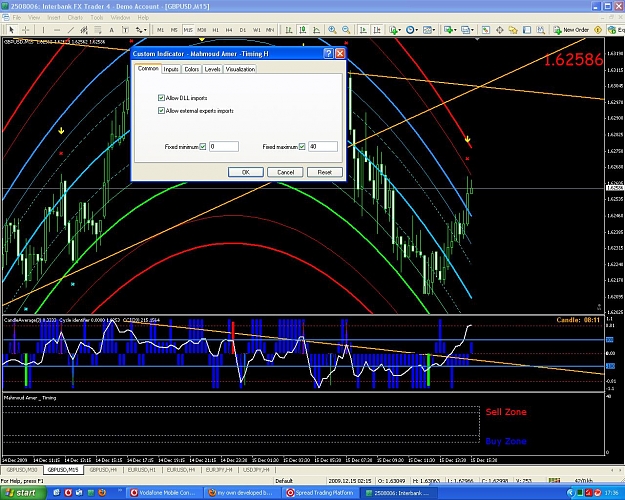Viewport: 625px width, 500px height.
Task: Select the text 'A' tool
Action: click(112, 30)
